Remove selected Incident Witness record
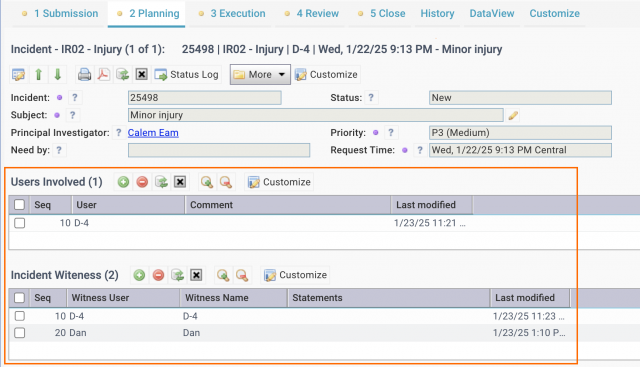The image size is (640, 367). (158, 275)
